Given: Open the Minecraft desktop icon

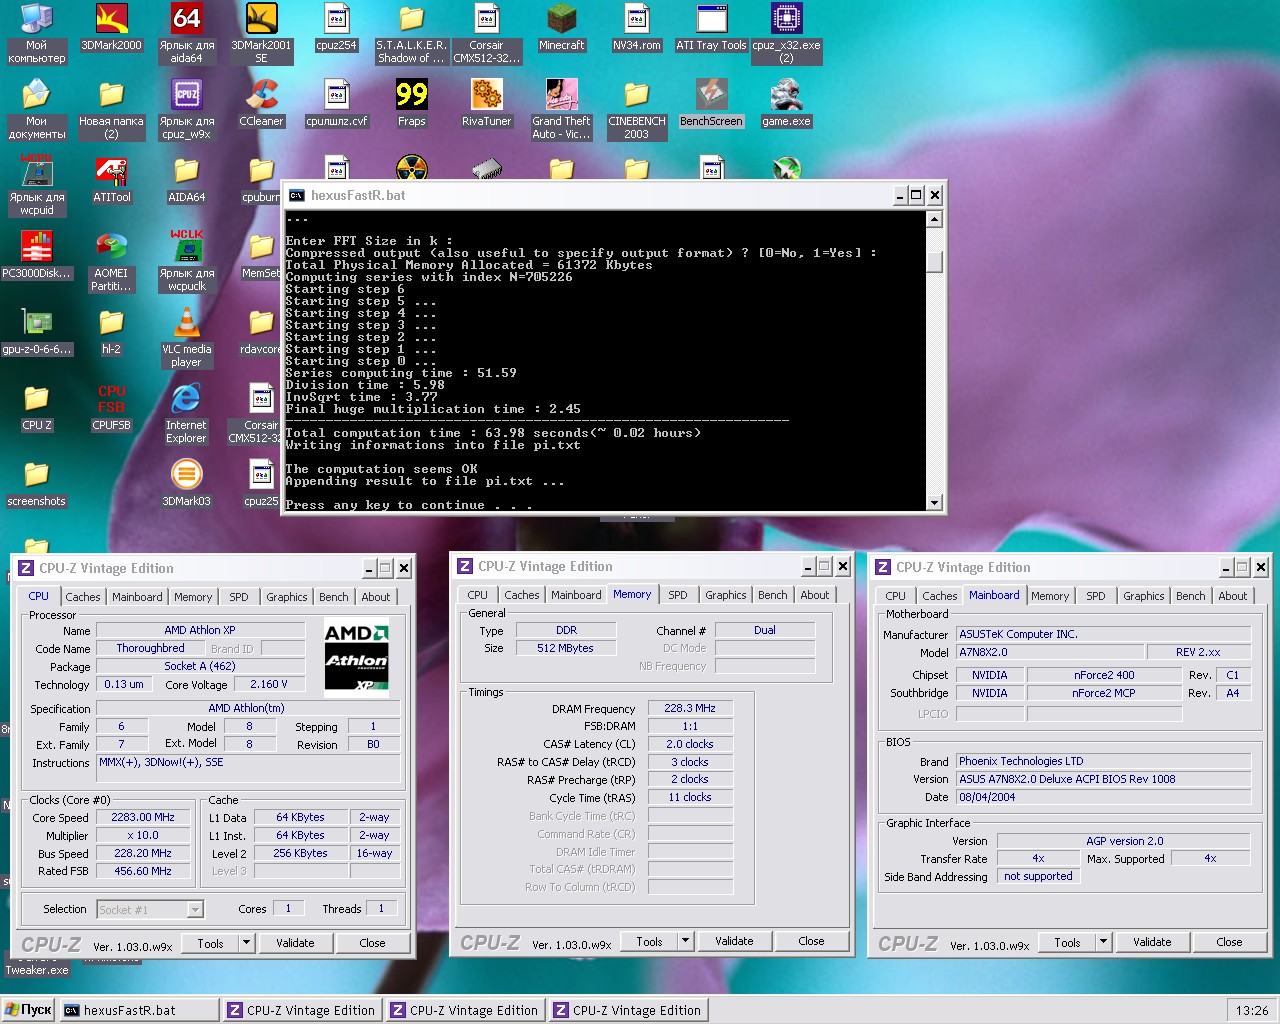Looking at the screenshot, I should point(561,27).
